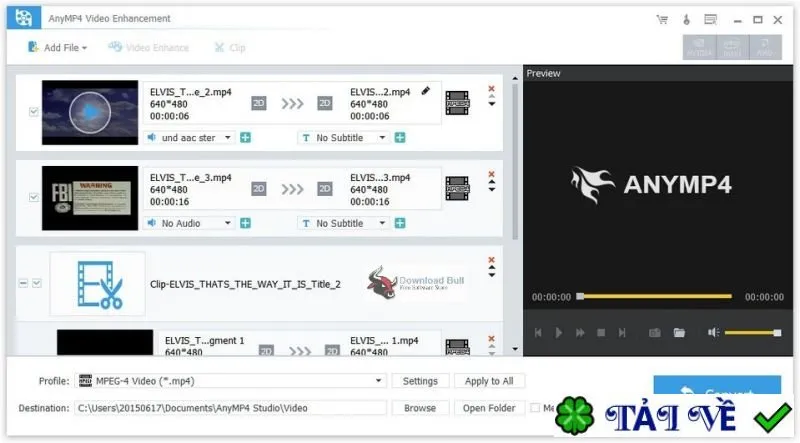This screenshot has width=800, height=443.
Task: Add audio track to ELVIS_T...e_2.mp4
Action: (x=245, y=137)
